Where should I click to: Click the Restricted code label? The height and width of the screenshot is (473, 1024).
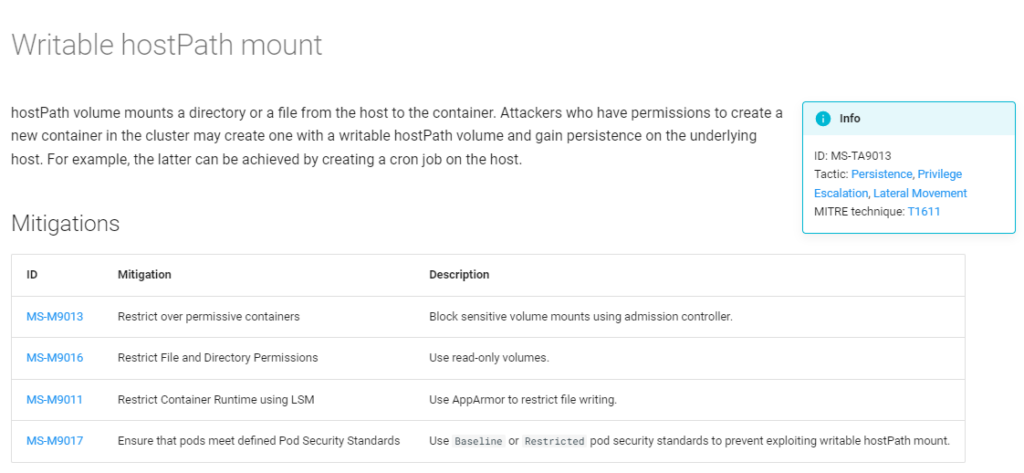click(553, 441)
